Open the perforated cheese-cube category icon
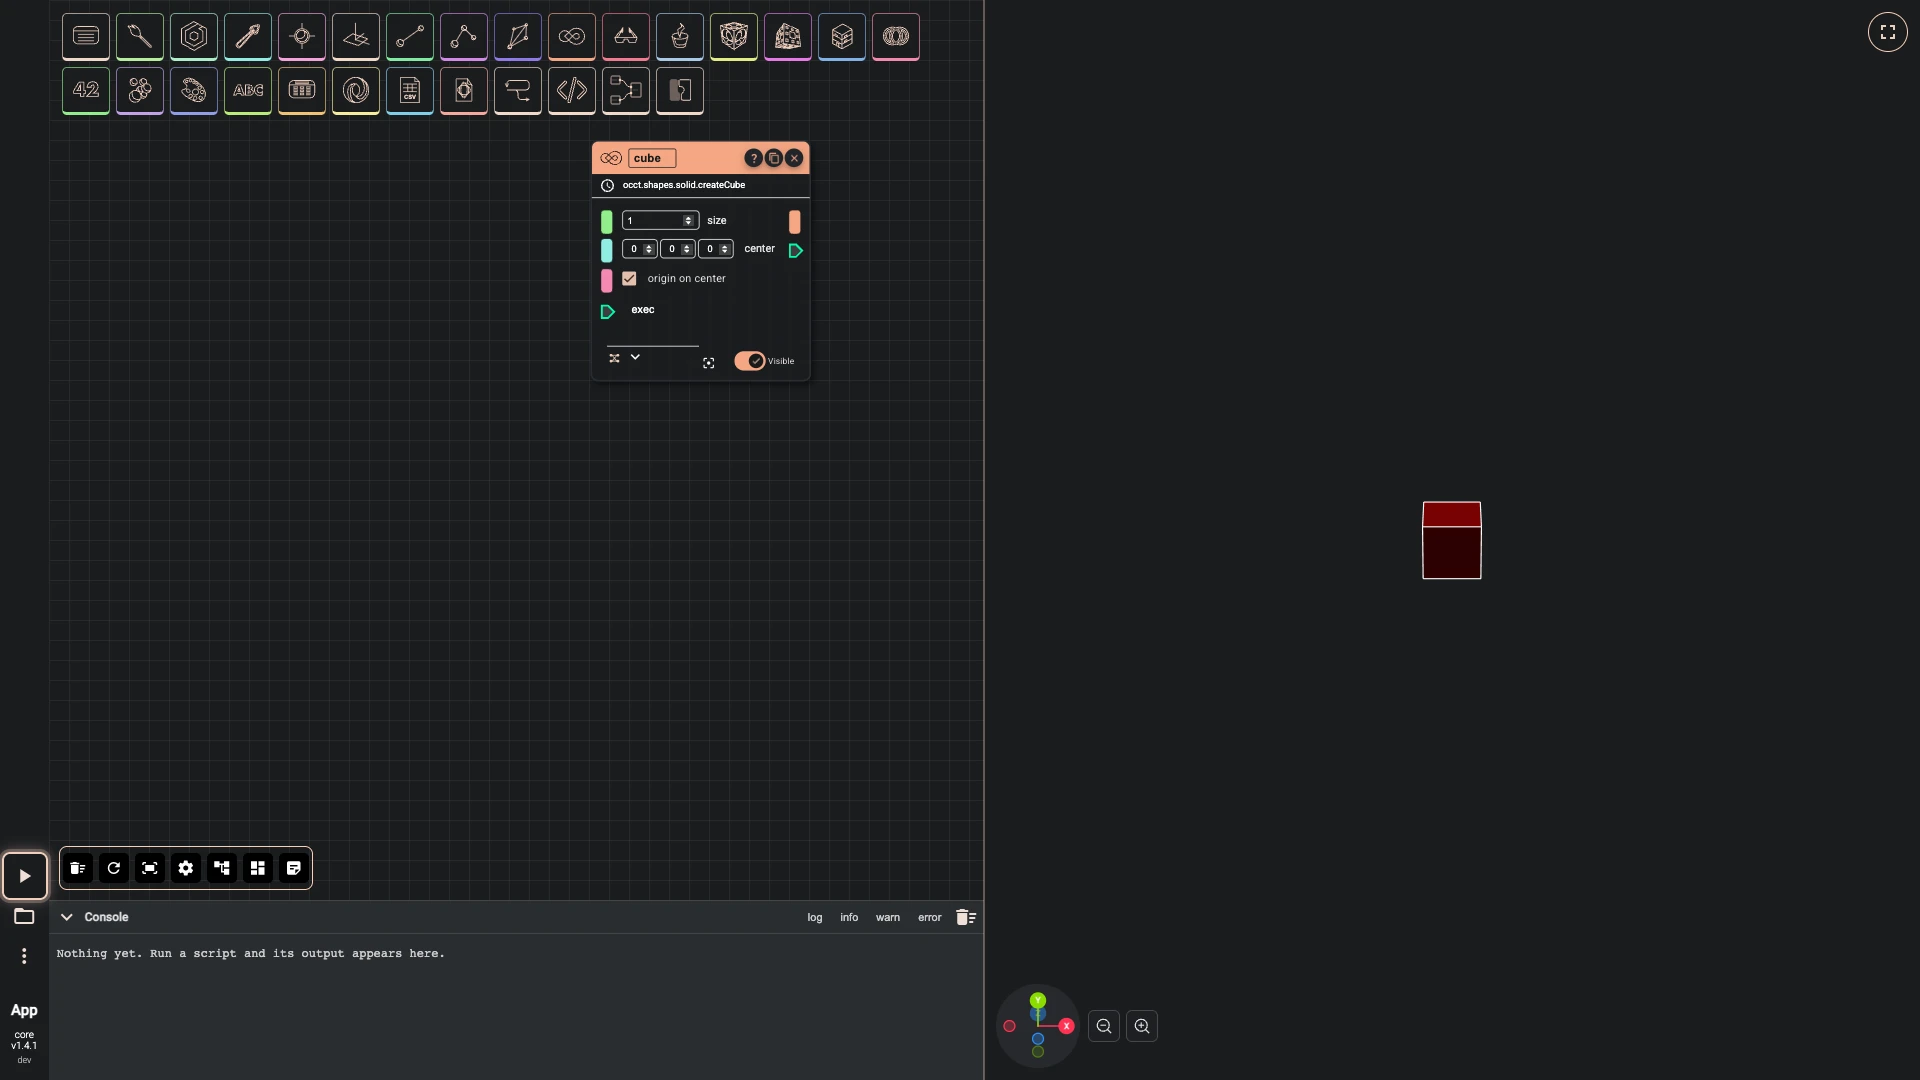The height and width of the screenshot is (1080, 1920). (788, 37)
